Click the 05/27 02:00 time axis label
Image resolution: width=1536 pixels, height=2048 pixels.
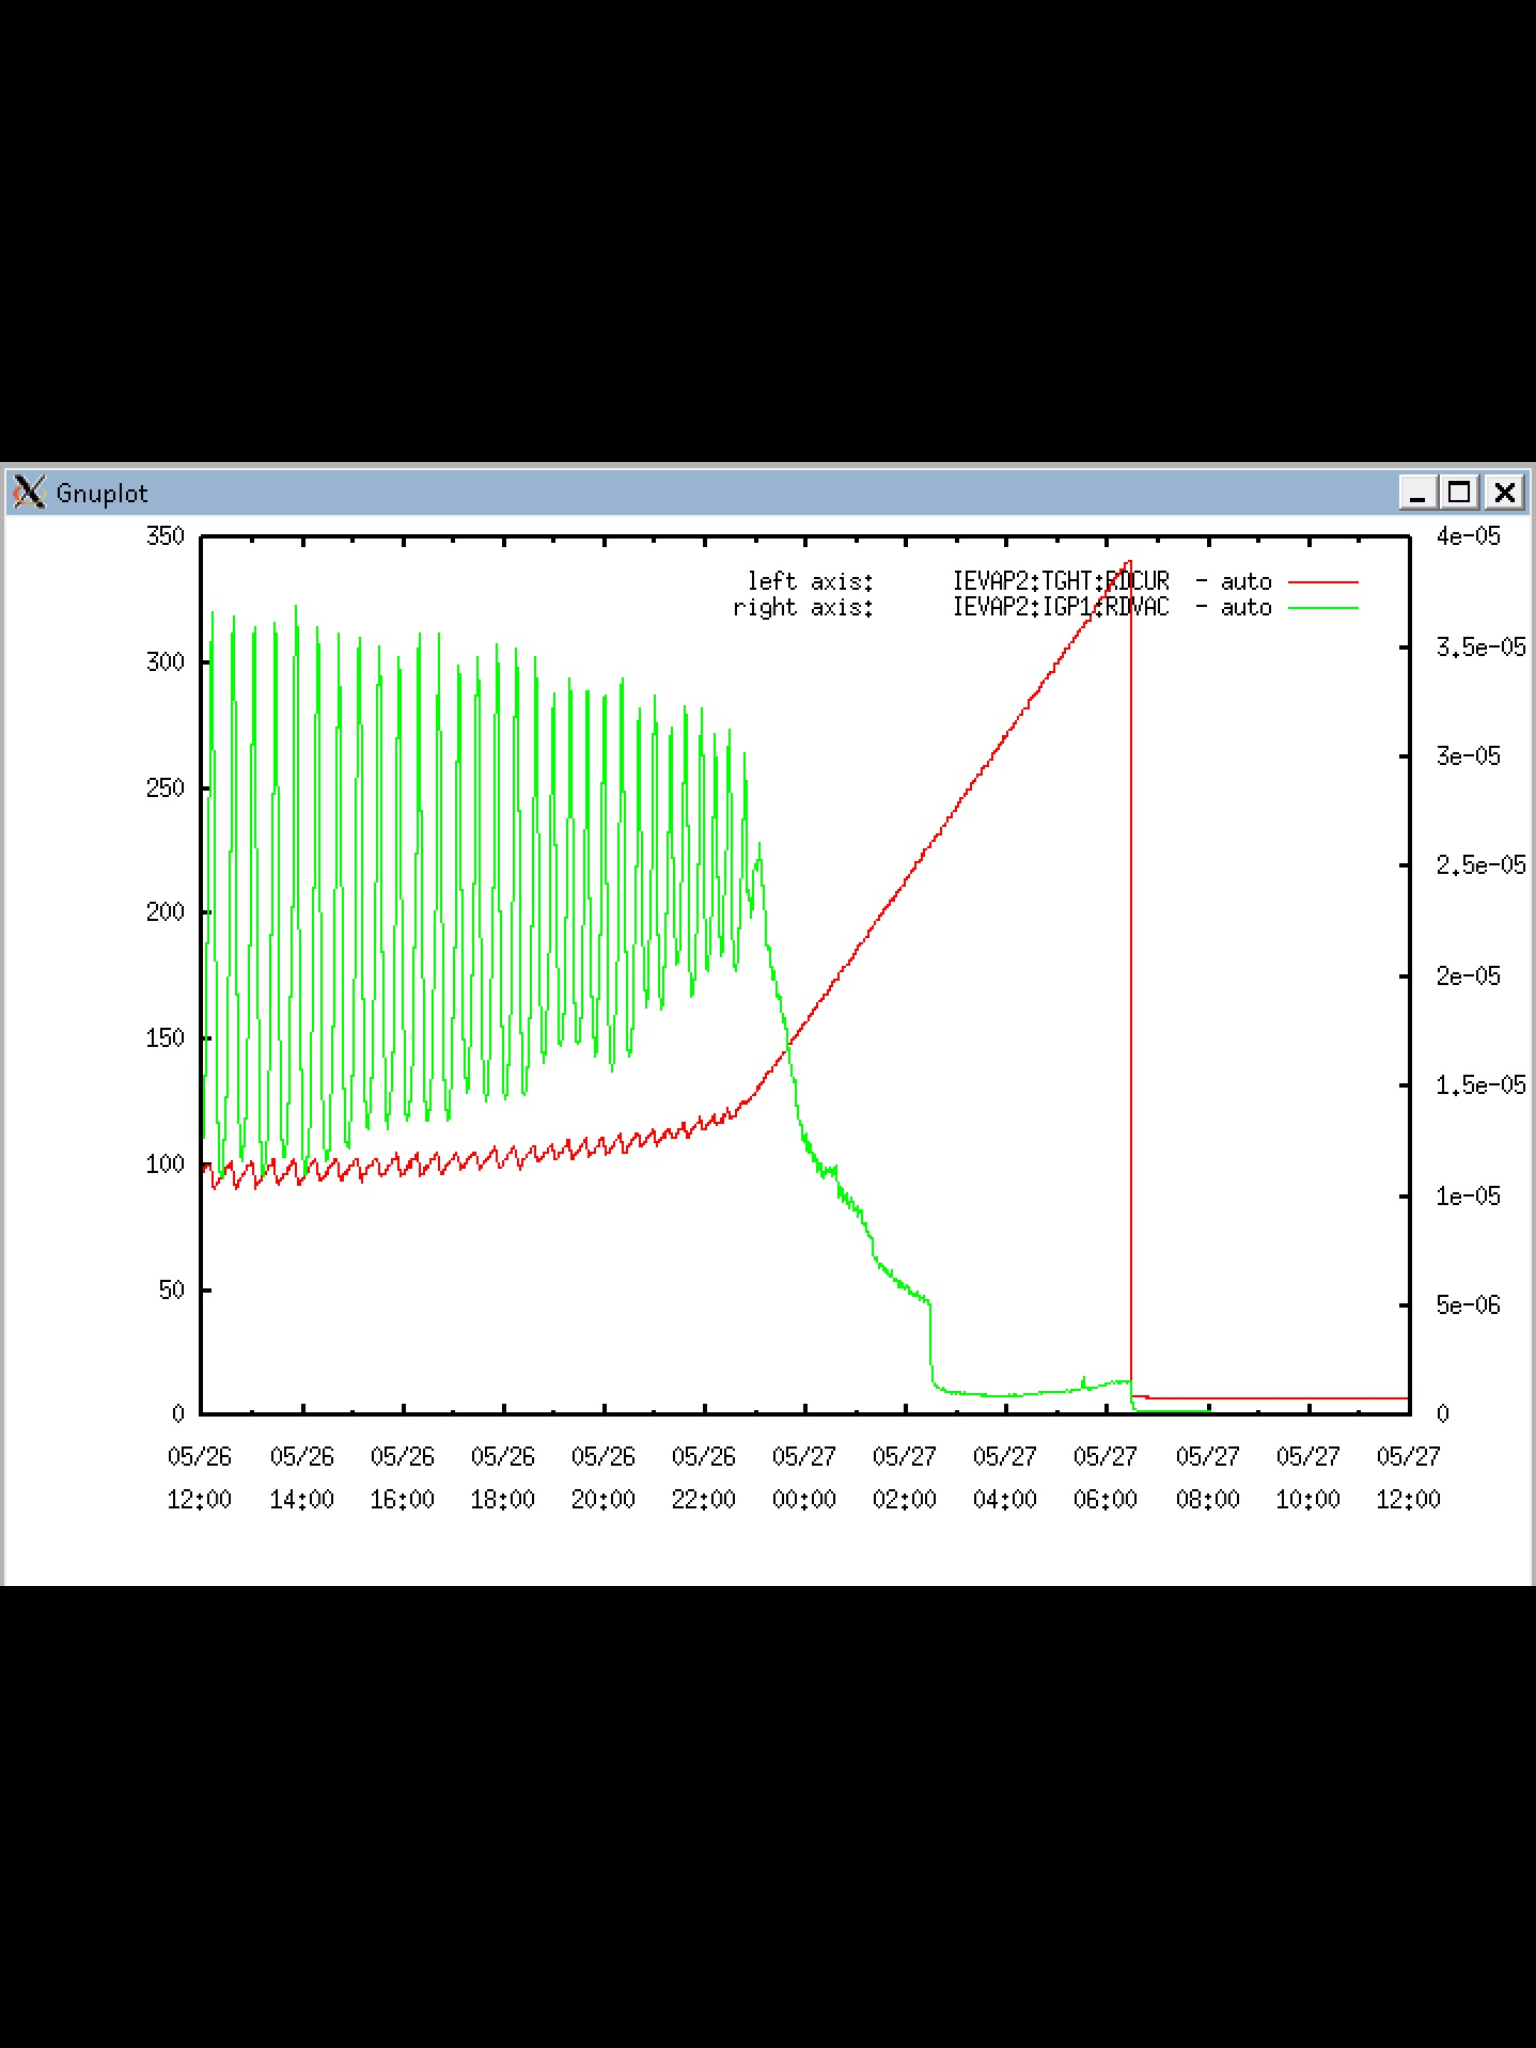tap(905, 1478)
